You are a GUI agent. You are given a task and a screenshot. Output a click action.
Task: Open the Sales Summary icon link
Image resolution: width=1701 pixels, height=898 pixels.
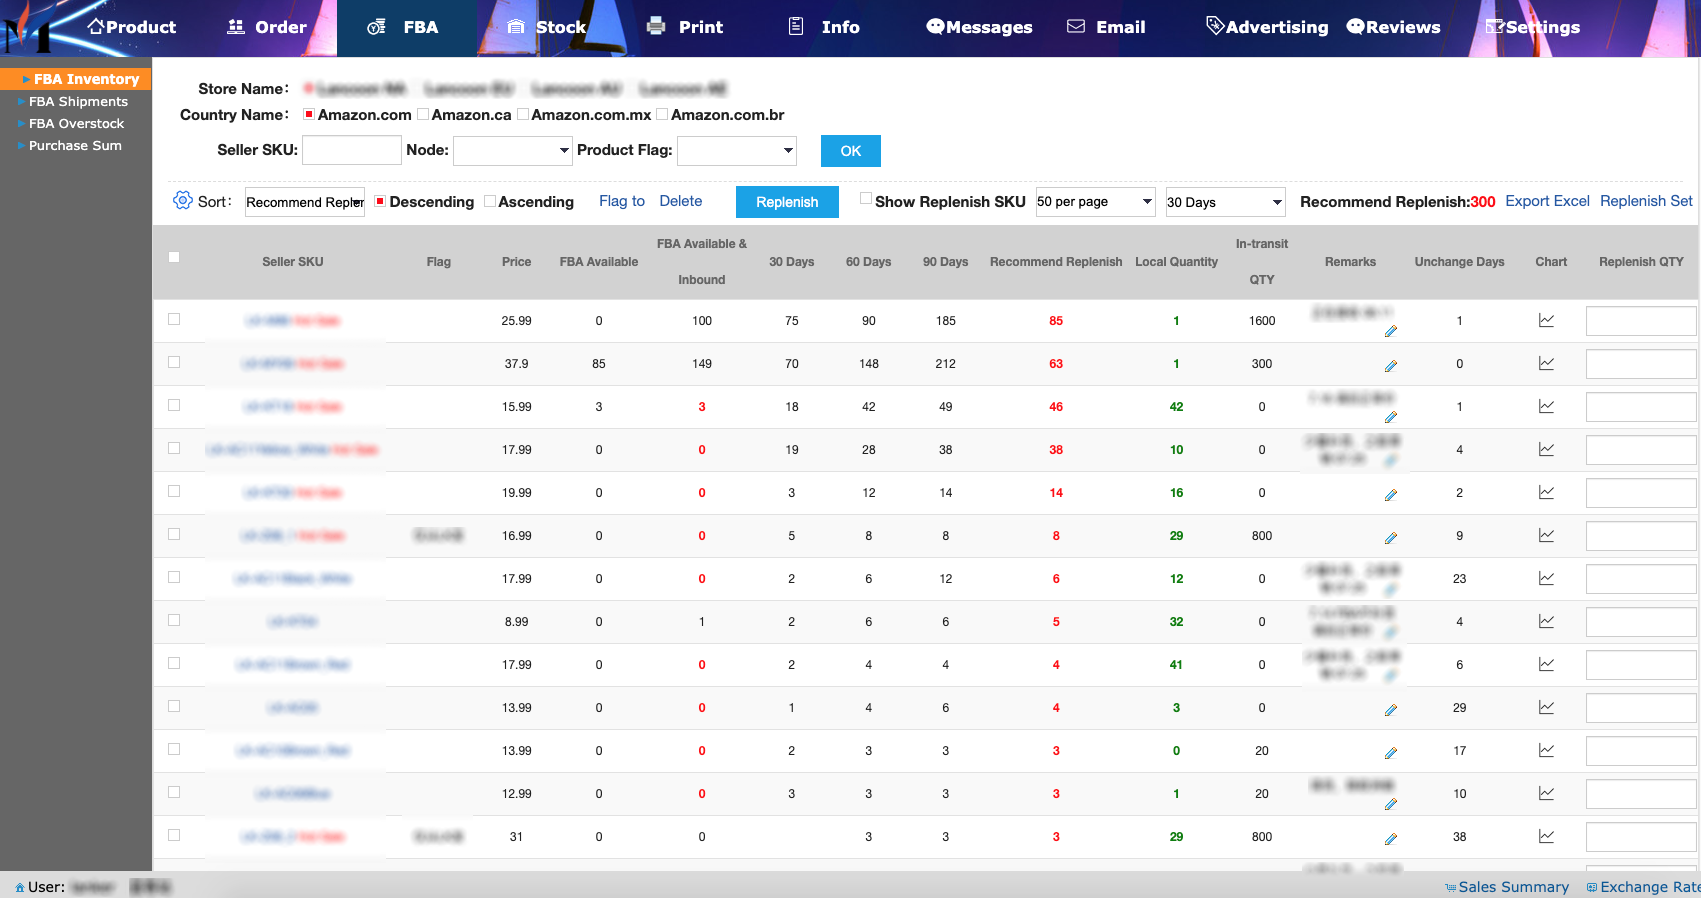pos(1507,887)
